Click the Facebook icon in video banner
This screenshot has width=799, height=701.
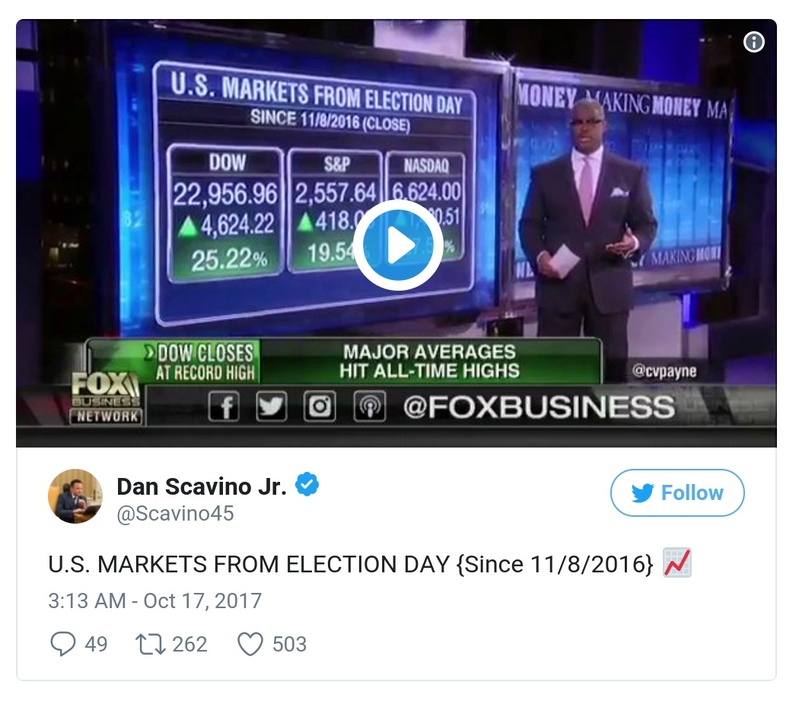click(x=223, y=406)
